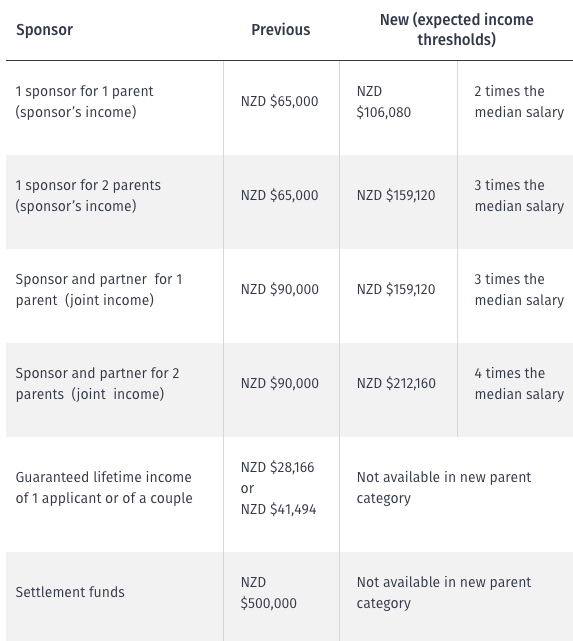Screen dimensions: 573x641
Task: Click 'Not available' in the Guaranteed lifetime income row
Action: pyautogui.click(x=444, y=488)
